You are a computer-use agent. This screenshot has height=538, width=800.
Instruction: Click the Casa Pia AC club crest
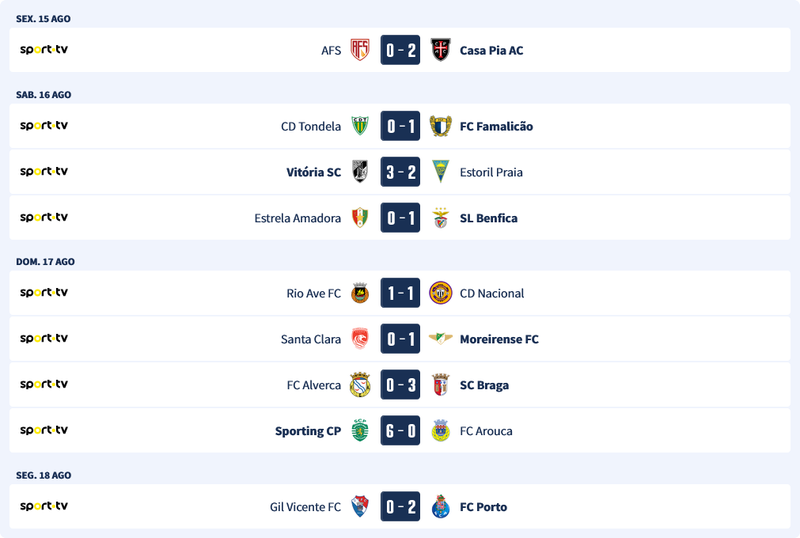click(440, 50)
